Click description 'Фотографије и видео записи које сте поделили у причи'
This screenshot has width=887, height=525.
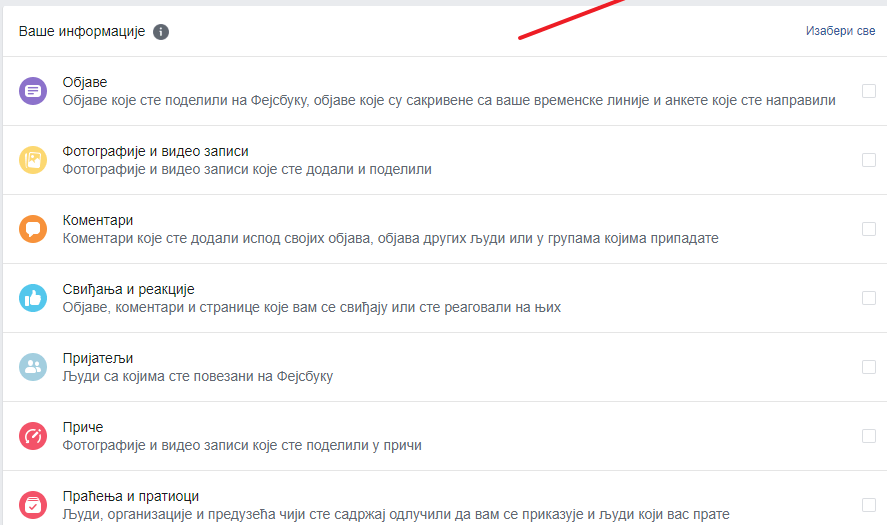[242, 445]
